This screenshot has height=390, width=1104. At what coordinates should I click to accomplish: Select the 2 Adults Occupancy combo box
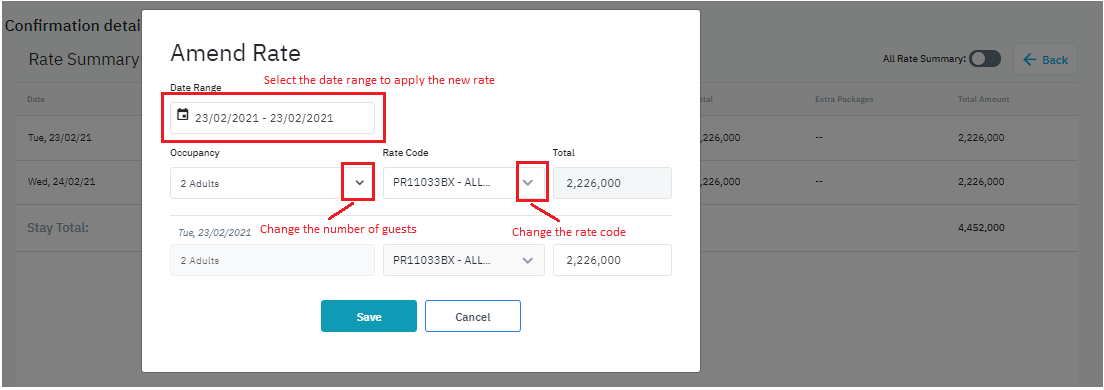(x=272, y=183)
